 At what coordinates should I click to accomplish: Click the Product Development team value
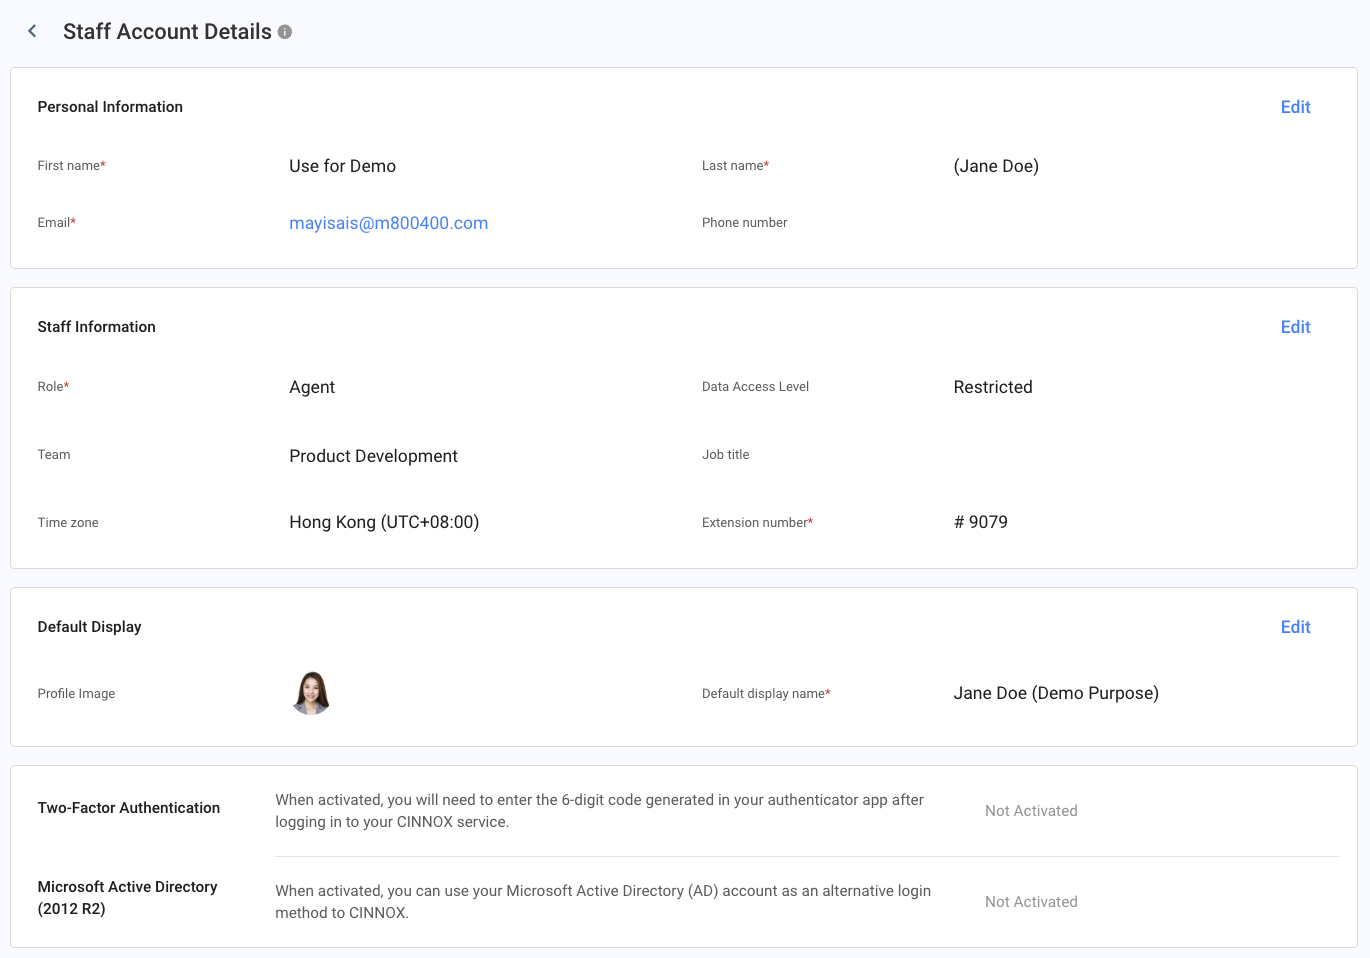coord(373,456)
